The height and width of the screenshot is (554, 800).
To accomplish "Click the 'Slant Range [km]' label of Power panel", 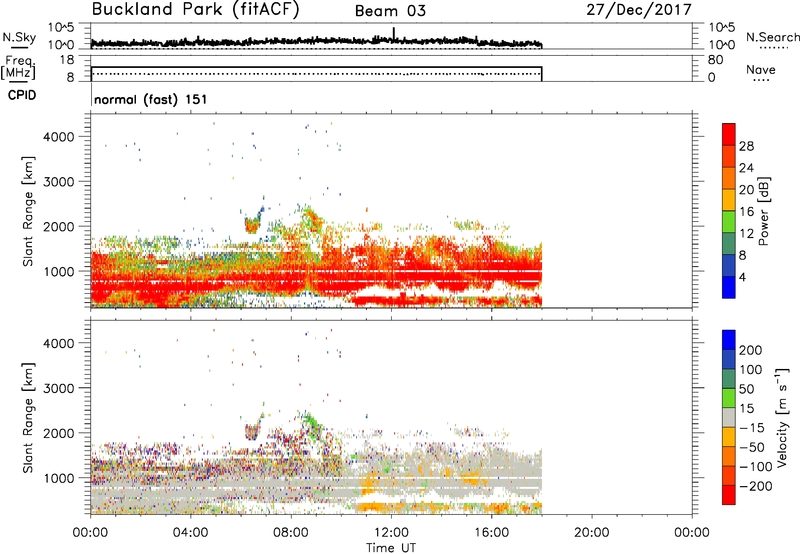I will coord(28,211).
